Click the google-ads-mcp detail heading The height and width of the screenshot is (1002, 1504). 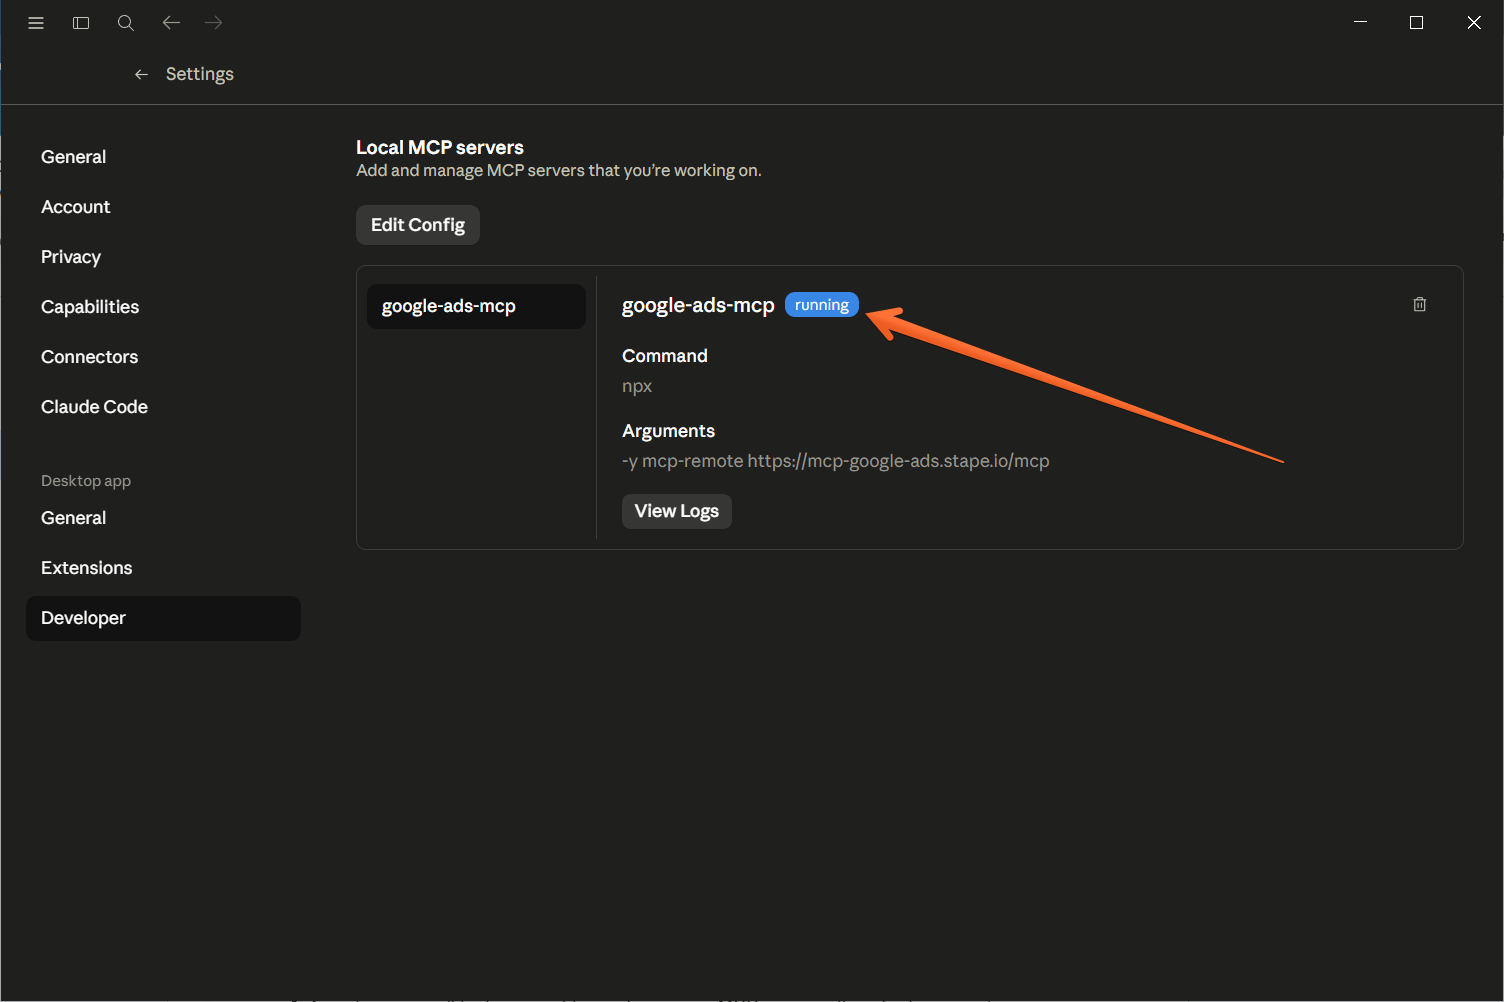[x=698, y=305]
